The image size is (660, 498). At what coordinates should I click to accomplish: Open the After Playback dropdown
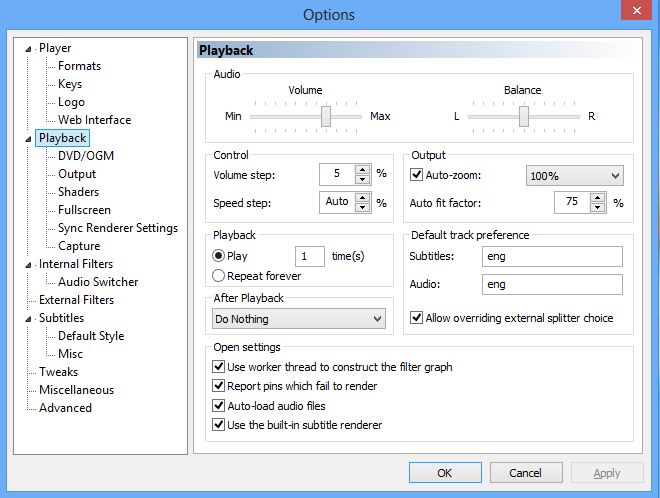click(299, 319)
